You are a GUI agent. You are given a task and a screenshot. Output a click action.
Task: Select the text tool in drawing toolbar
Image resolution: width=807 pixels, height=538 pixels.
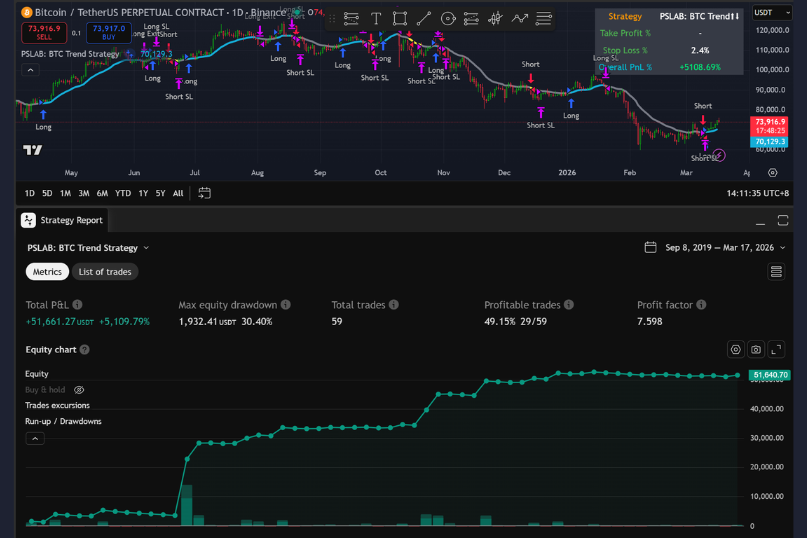[376, 18]
